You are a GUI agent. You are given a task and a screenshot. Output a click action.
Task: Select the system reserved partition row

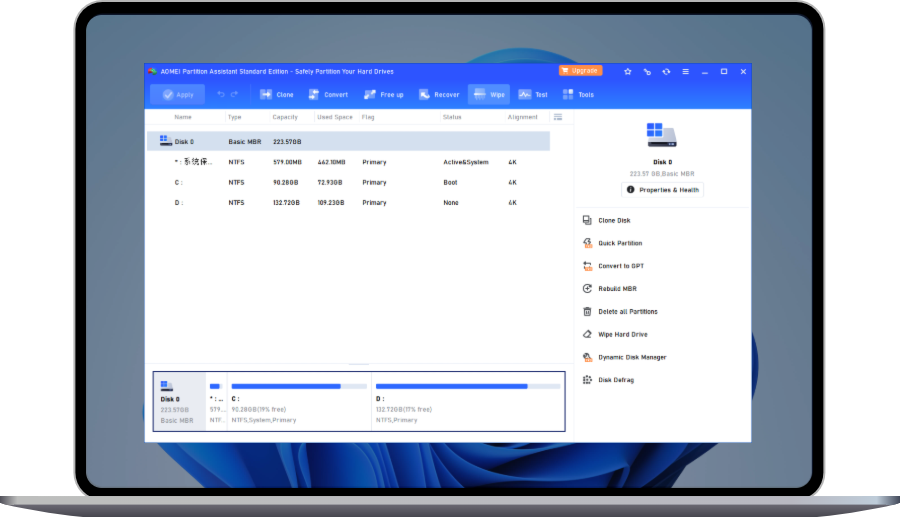point(348,162)
